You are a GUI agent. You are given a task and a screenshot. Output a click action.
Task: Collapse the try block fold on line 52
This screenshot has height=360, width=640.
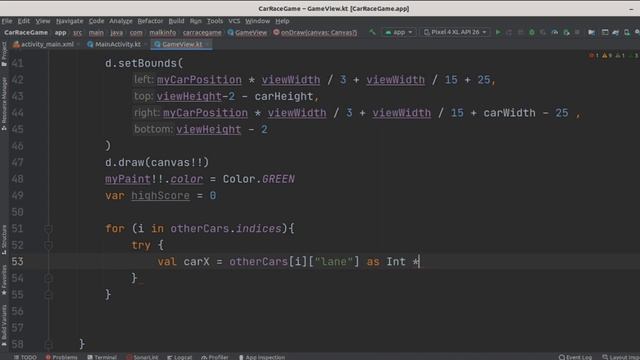tap(48, 245)
